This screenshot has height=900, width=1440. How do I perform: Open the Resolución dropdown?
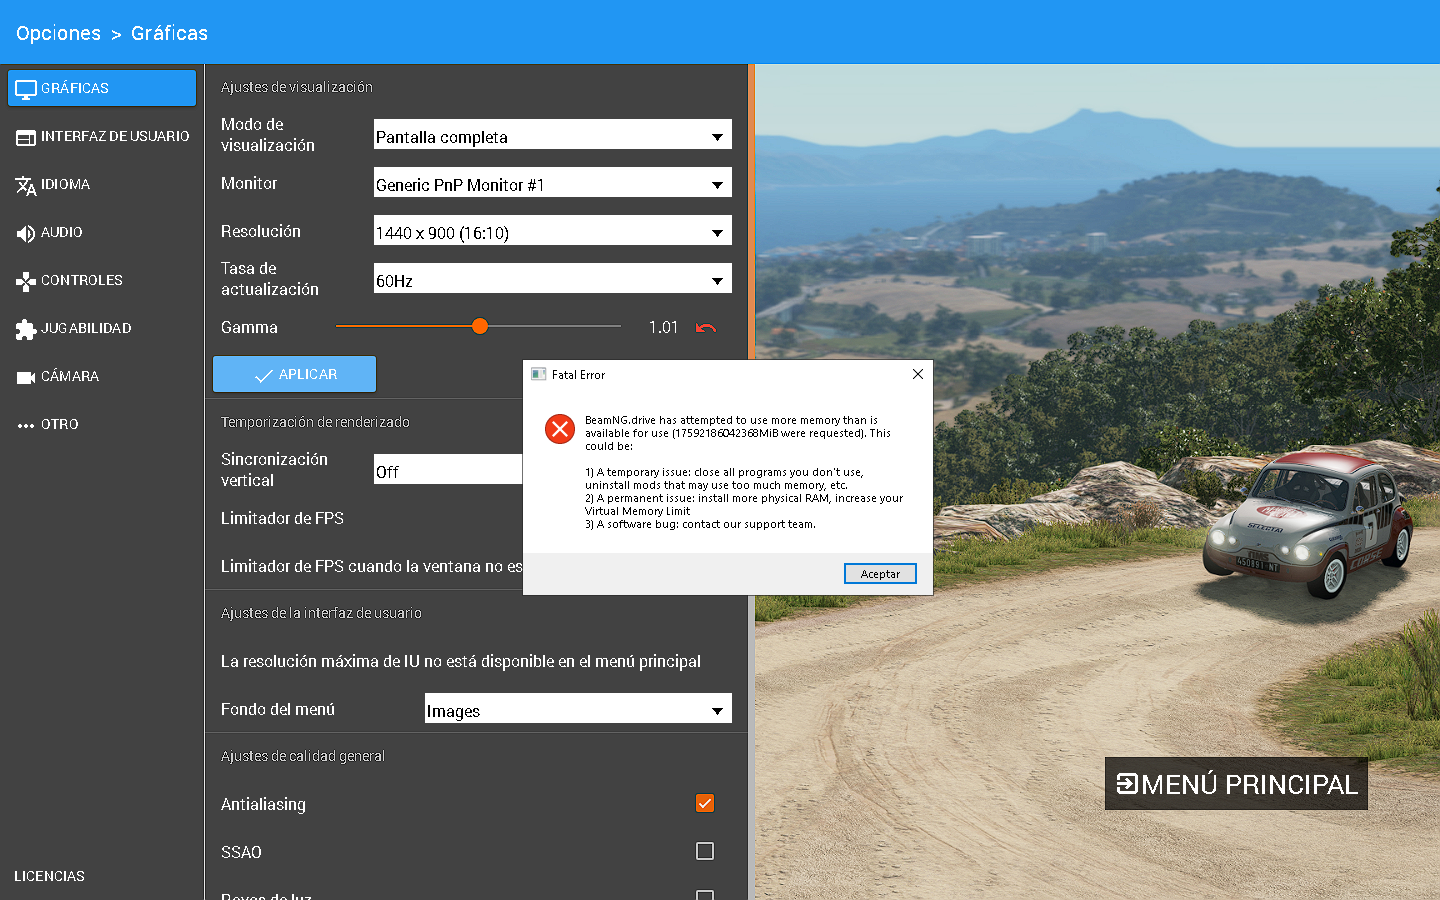click(553, 231)
